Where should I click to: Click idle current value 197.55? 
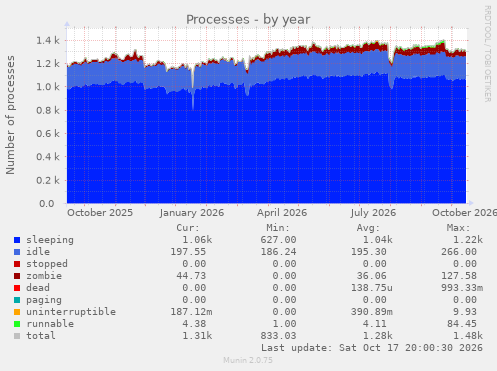[188, 252]
